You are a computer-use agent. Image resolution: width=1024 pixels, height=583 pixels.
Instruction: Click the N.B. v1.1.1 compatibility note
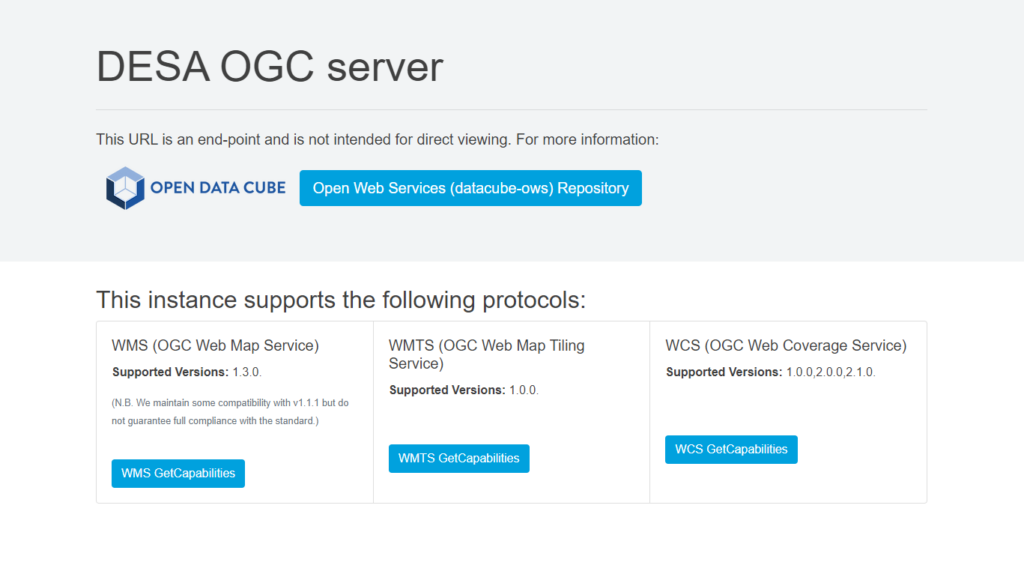229,411
